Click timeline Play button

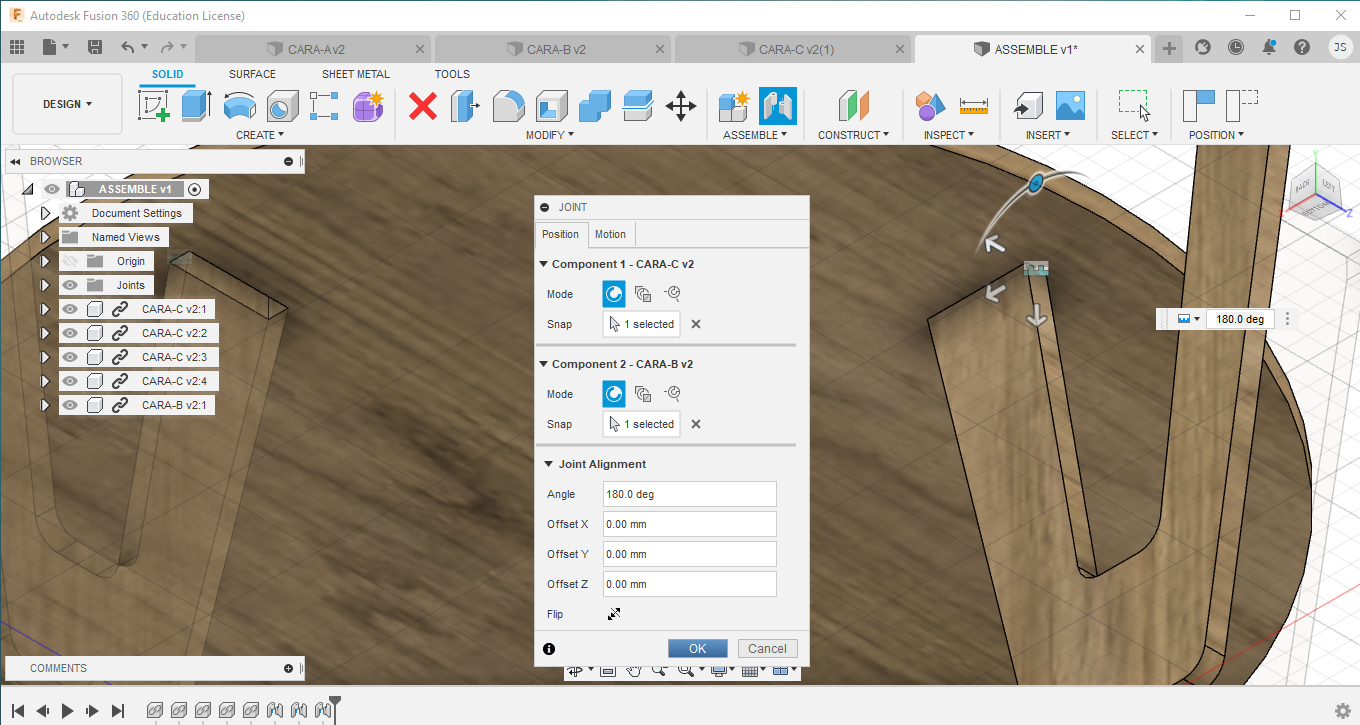click(x=67, y=711)
